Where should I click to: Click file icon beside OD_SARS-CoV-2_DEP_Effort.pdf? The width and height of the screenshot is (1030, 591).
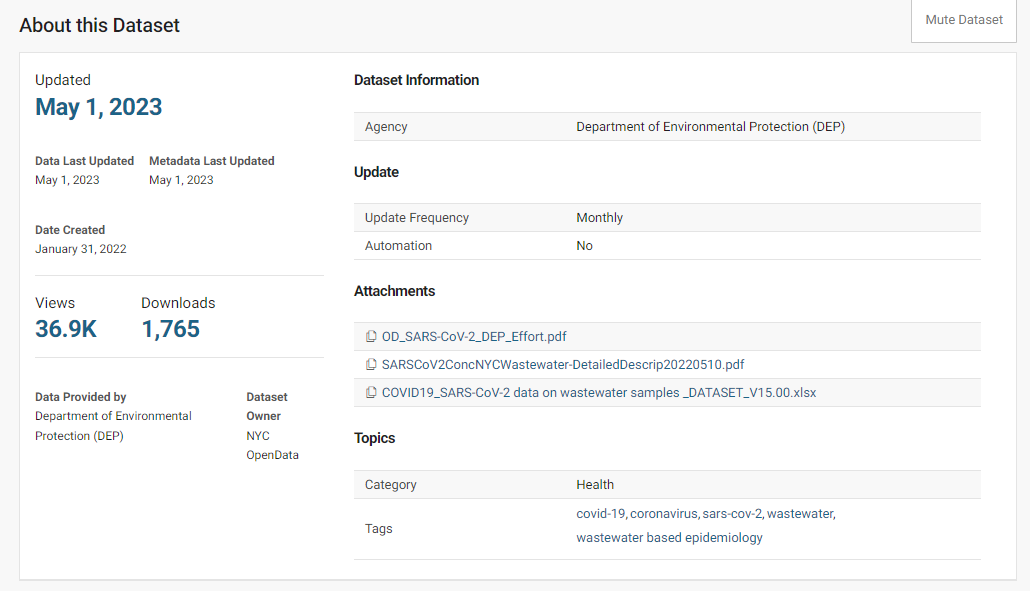[x=371, y=337]
